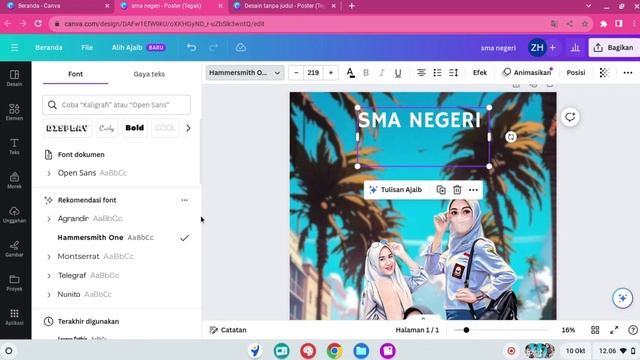Open the text color picker
The image size is (640, 360).
[x=350, y=73]
